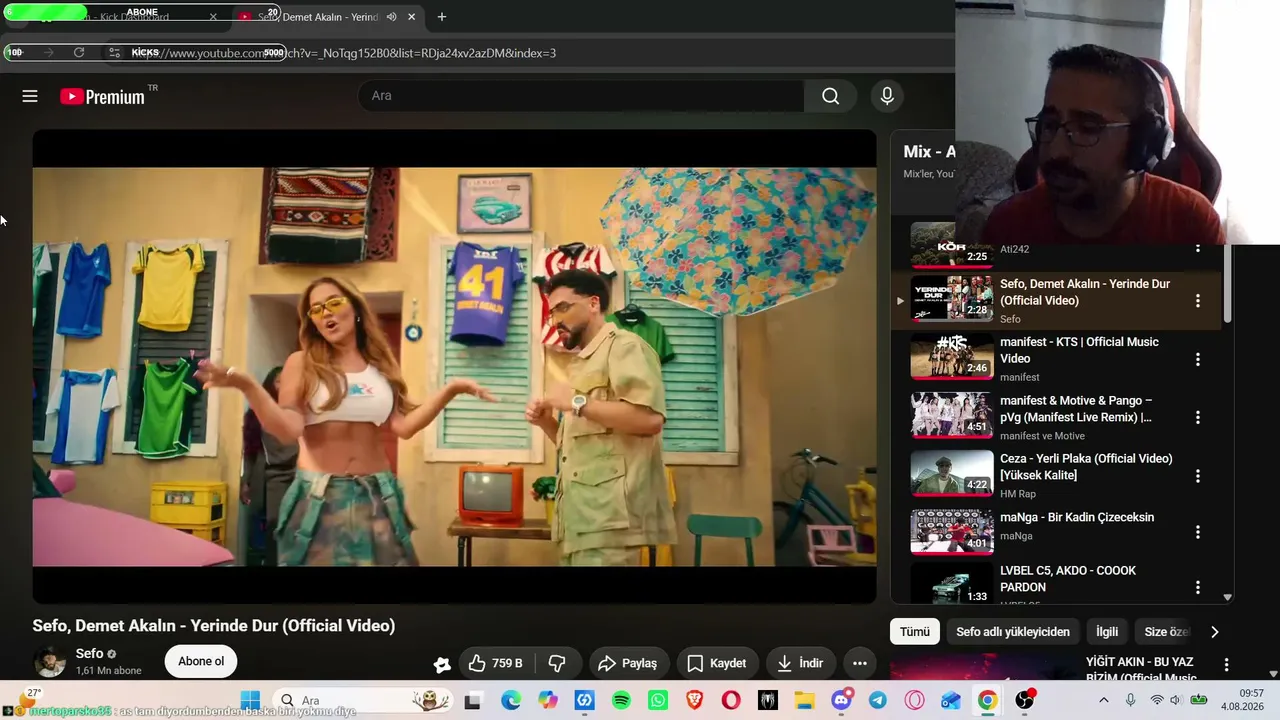
Task: Open the YouTube guide hamburger menu
Action: coord(30,96)
